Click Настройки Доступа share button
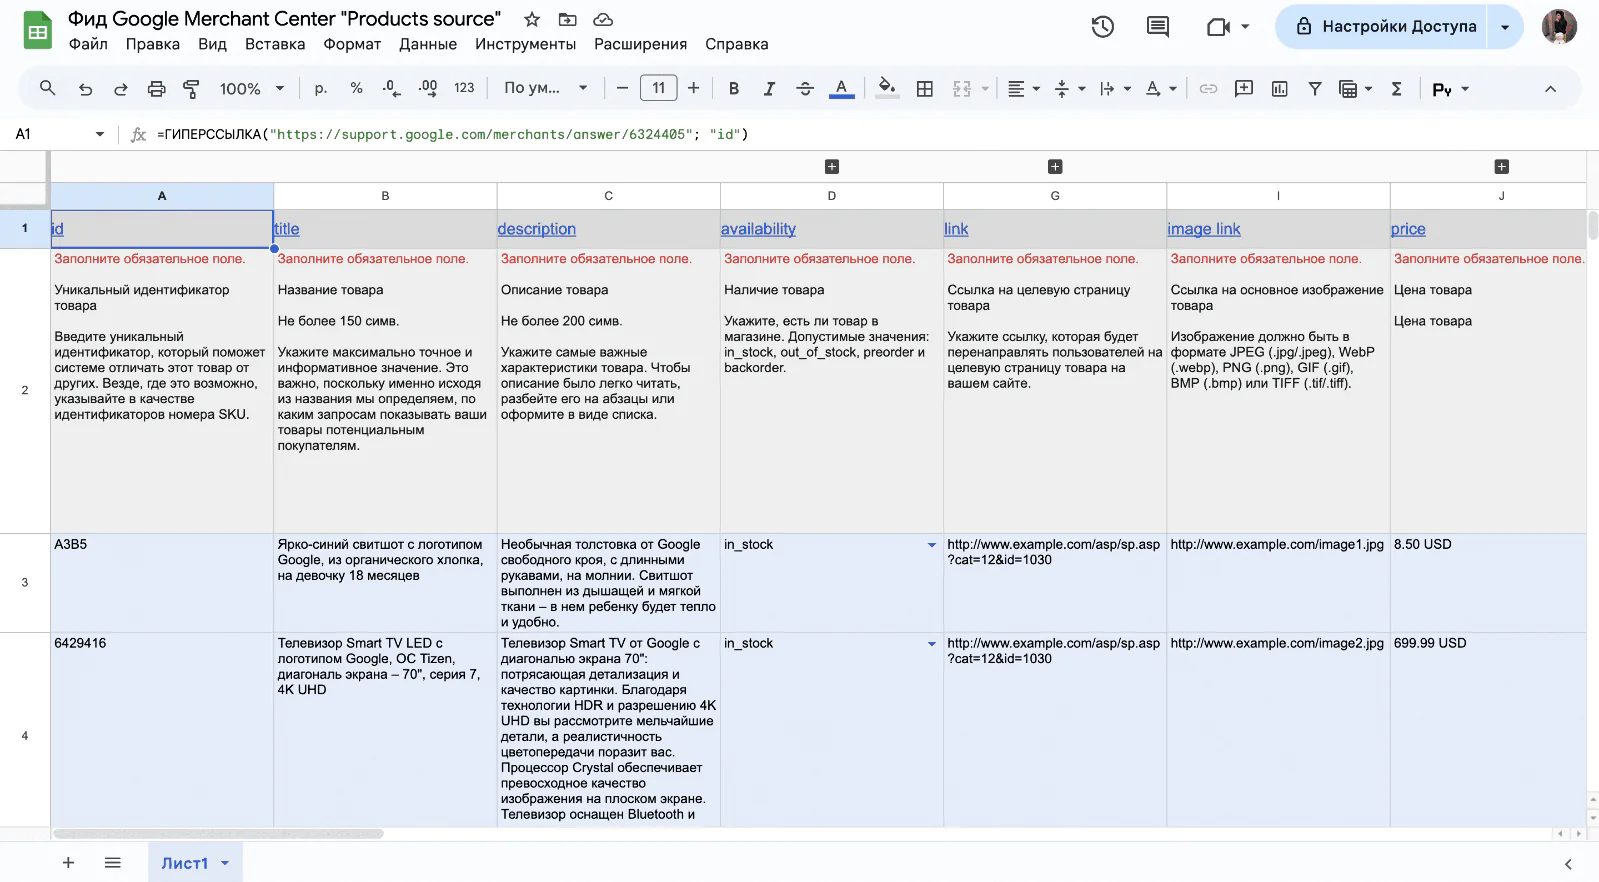This screenshot has height=882, width=1599. click(1381, 27)
